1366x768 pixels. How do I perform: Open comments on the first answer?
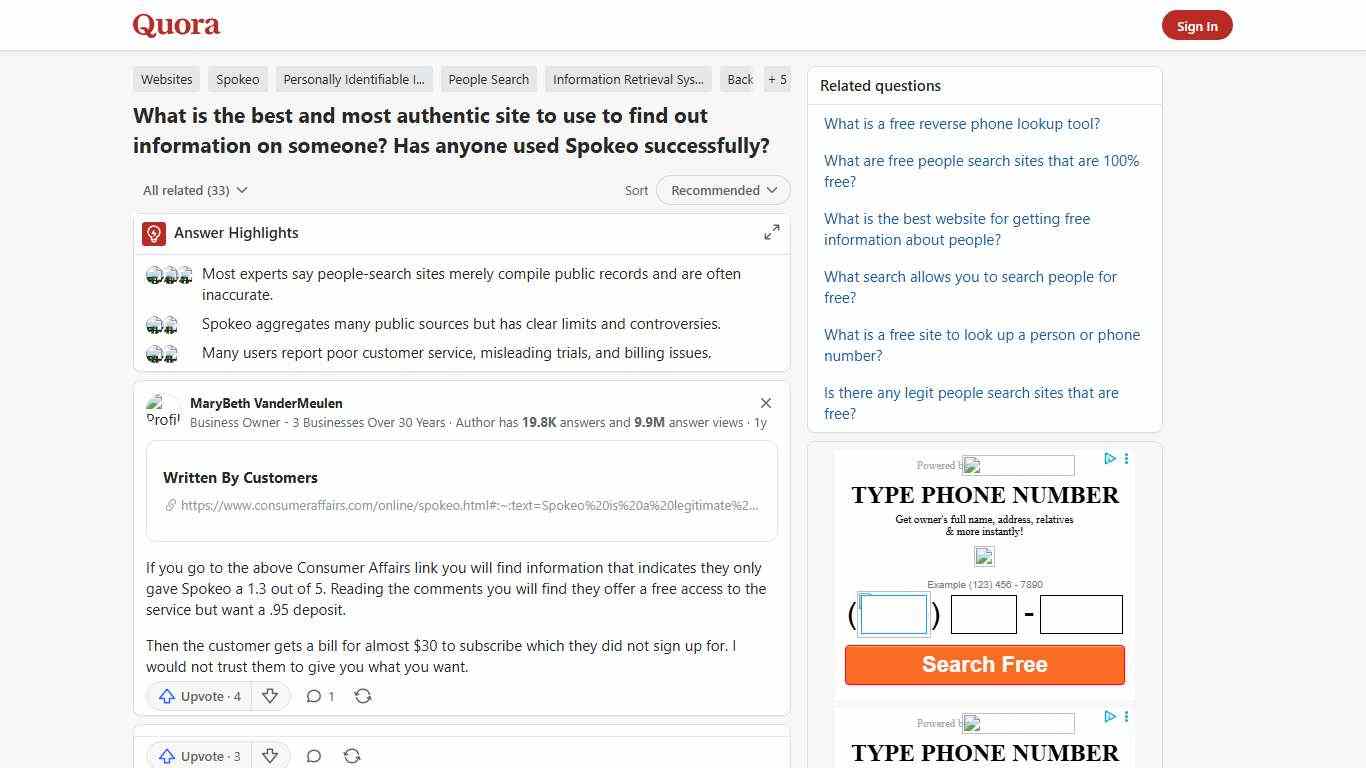[x=318, y=696]
